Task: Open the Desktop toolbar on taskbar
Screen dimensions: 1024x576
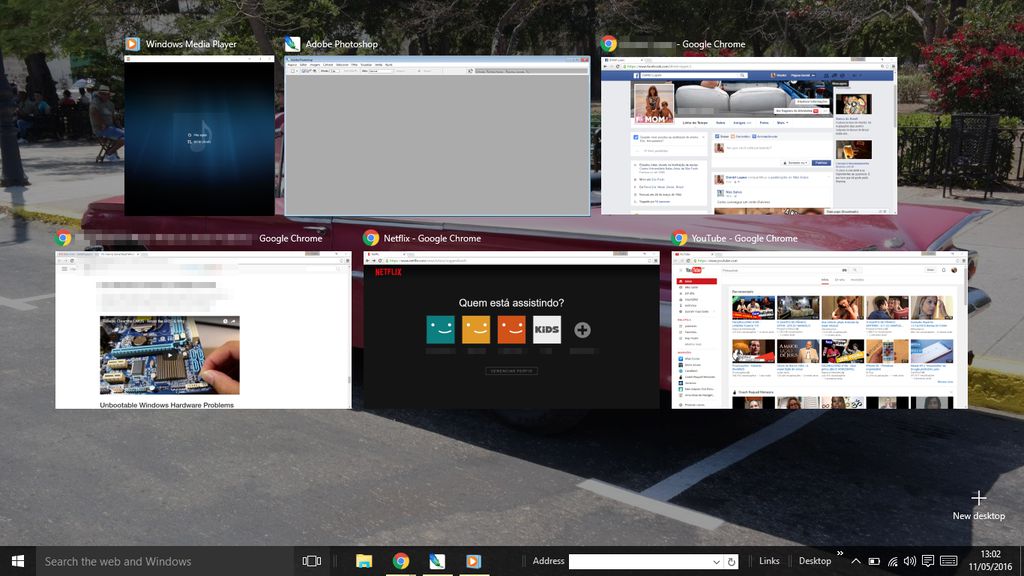Action: point(815,561)
